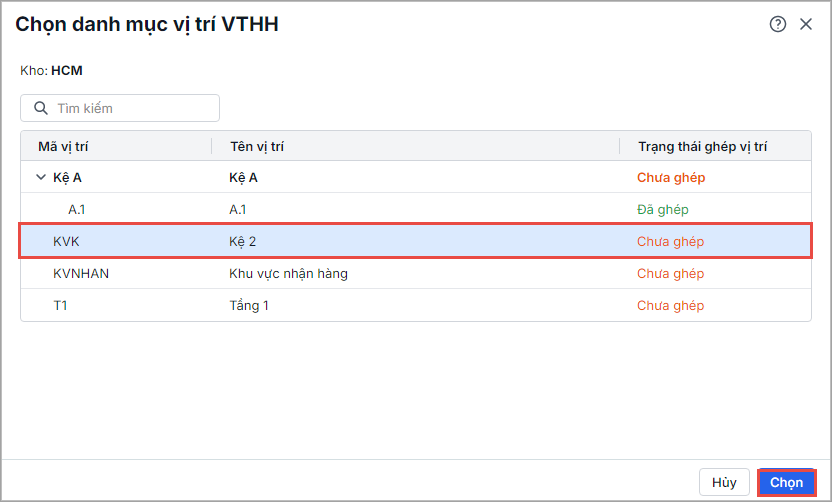
Task: Click the Khu vực nhận hàng cell
Action: click(x=288, y=274)
